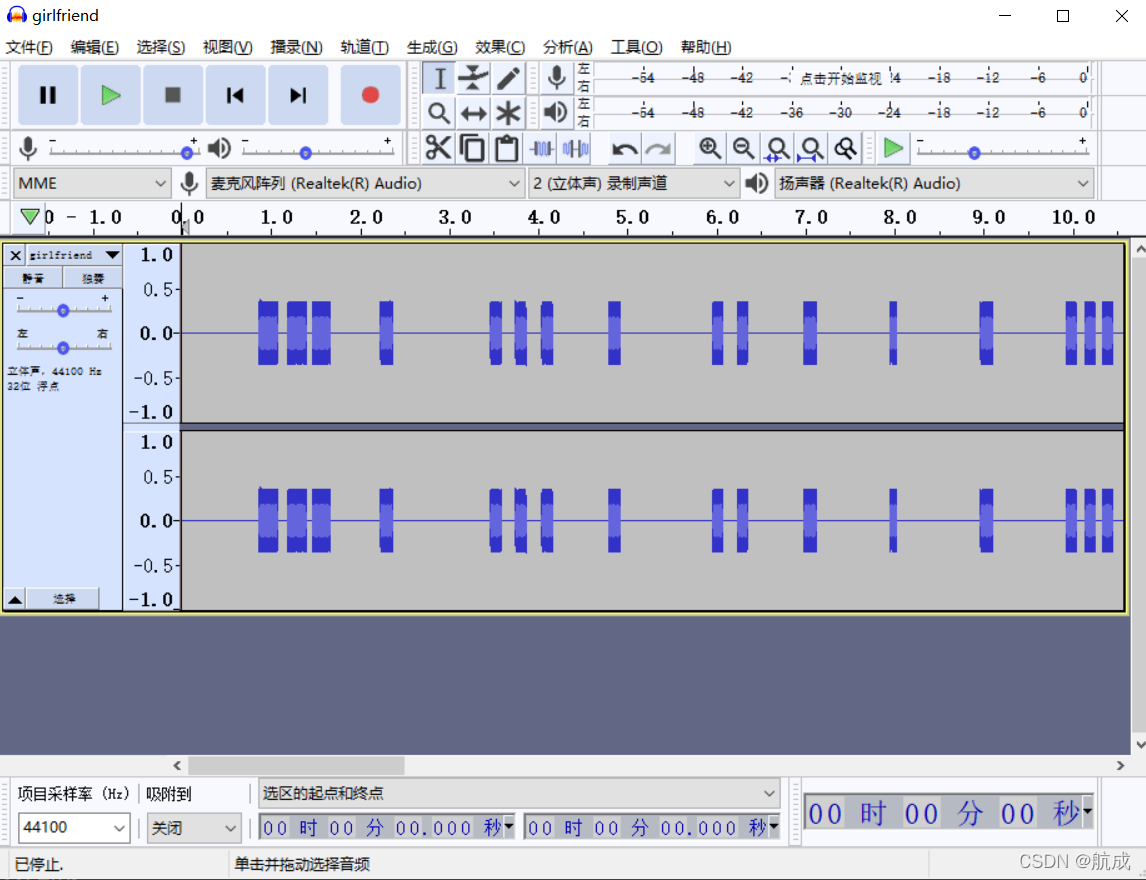Click the selection start time field

387,827
